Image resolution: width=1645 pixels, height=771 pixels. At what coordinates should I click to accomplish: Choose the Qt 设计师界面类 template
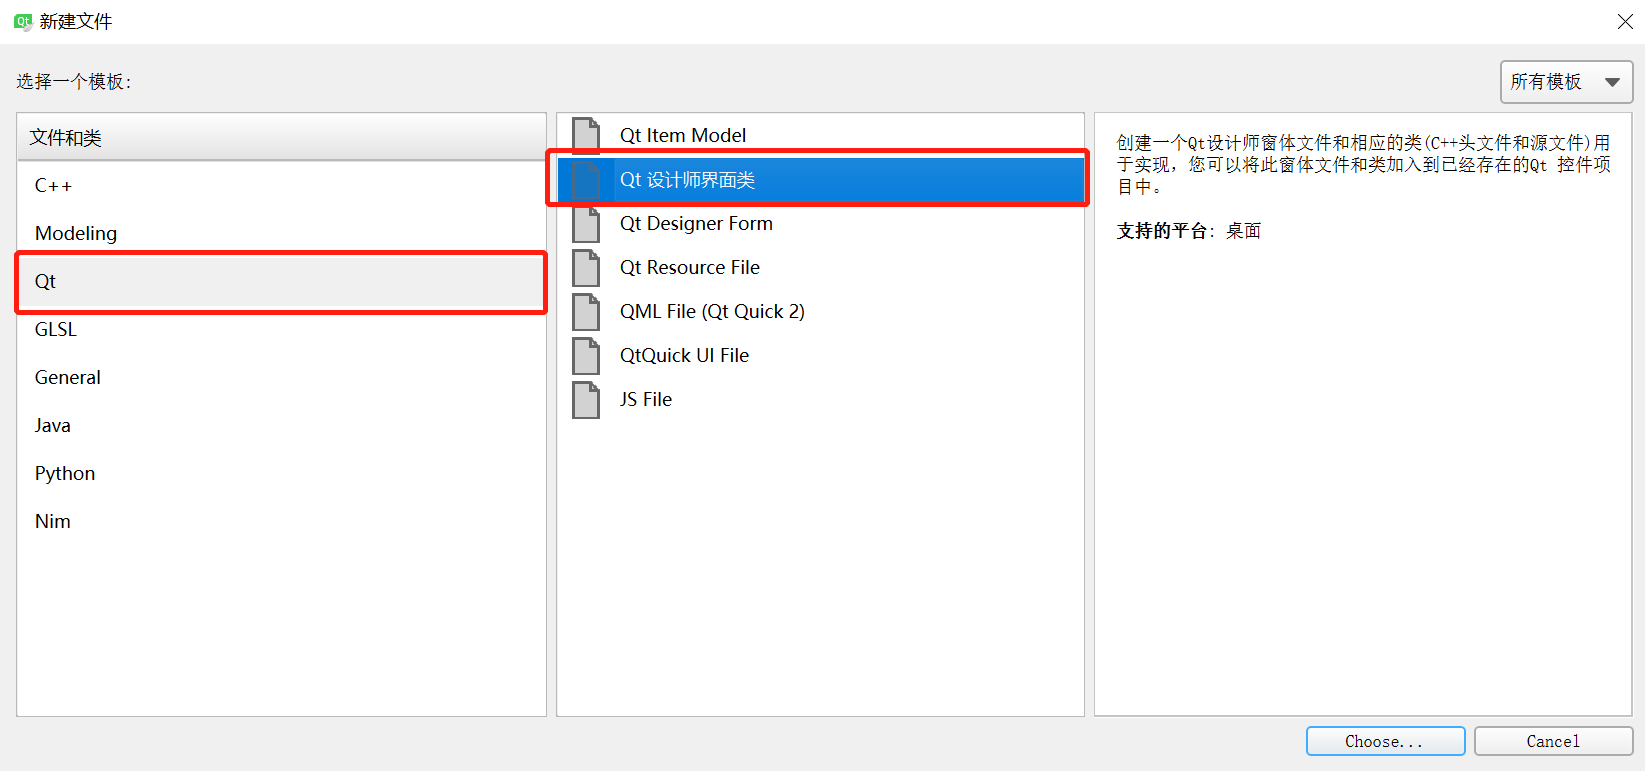pyautogui.click(x=820, y=180)
